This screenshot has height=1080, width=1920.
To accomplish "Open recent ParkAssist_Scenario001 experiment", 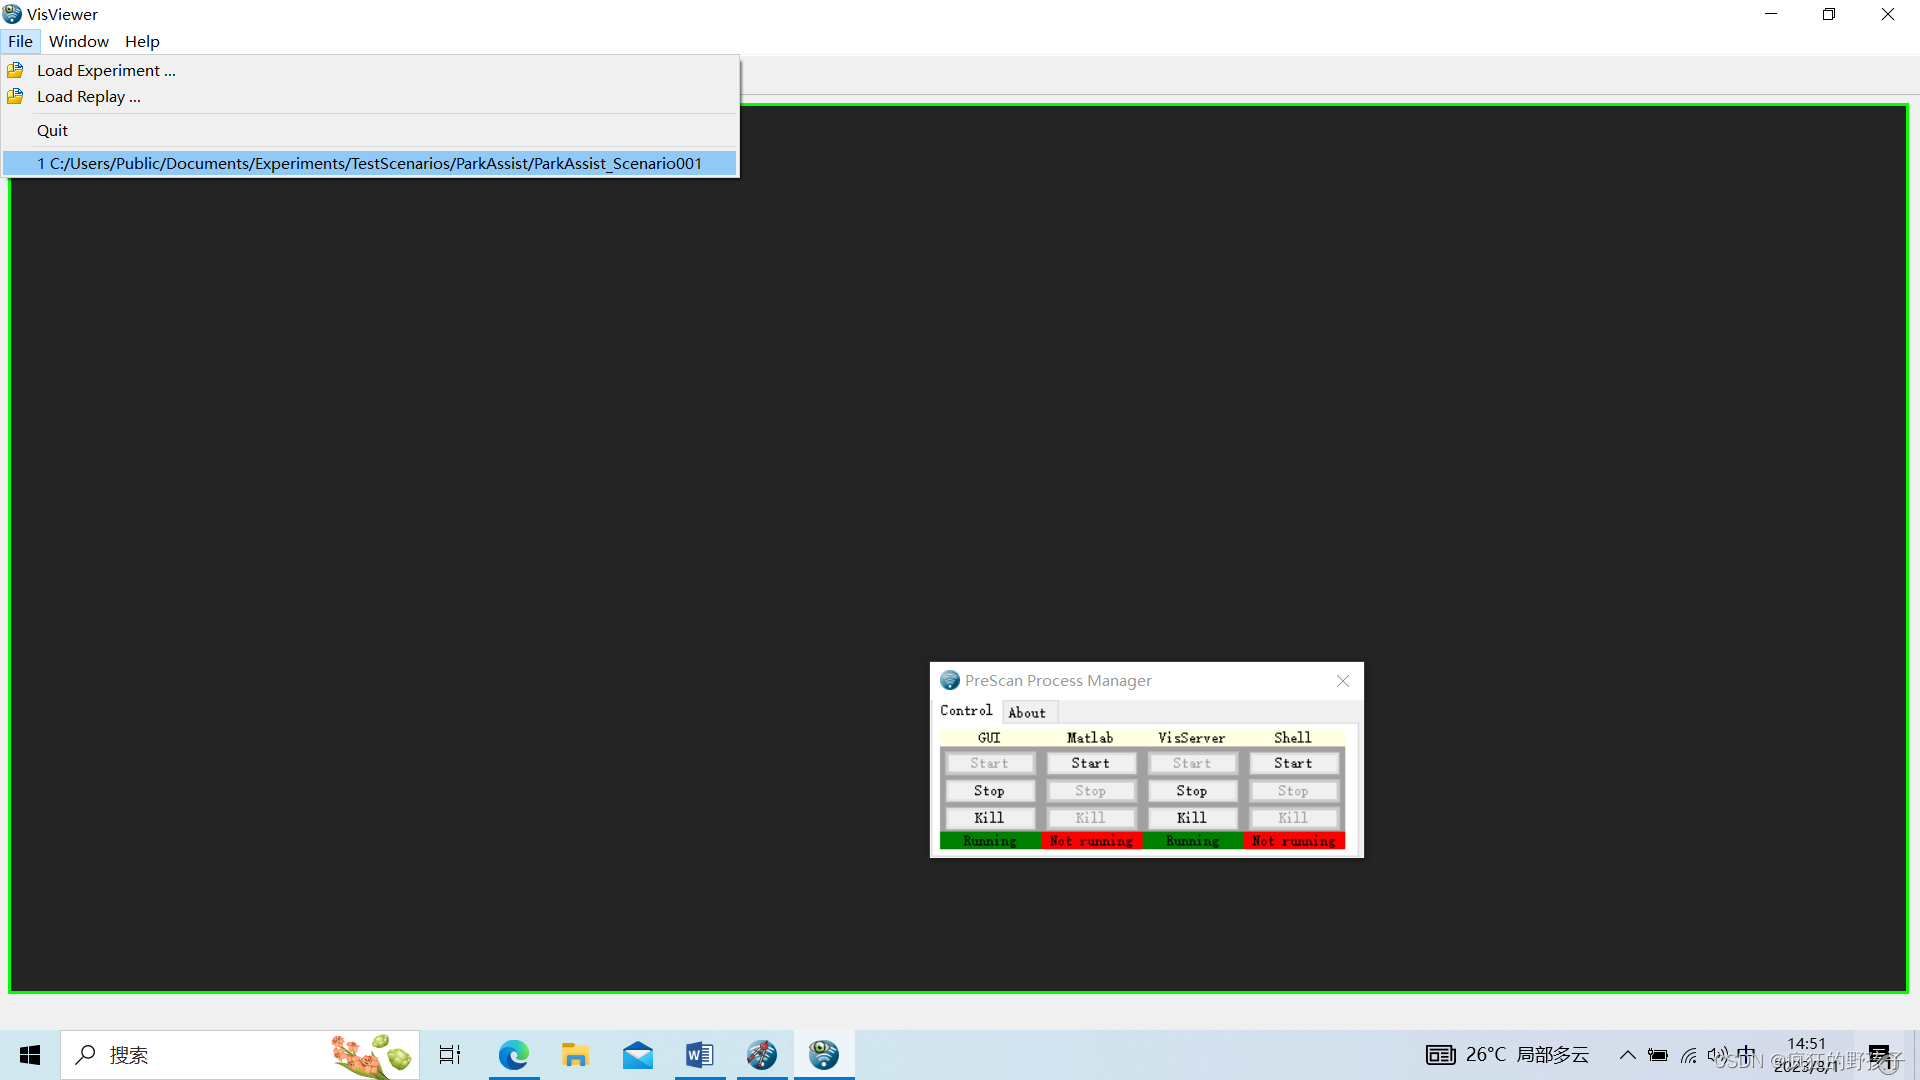I will click(370, 163).
